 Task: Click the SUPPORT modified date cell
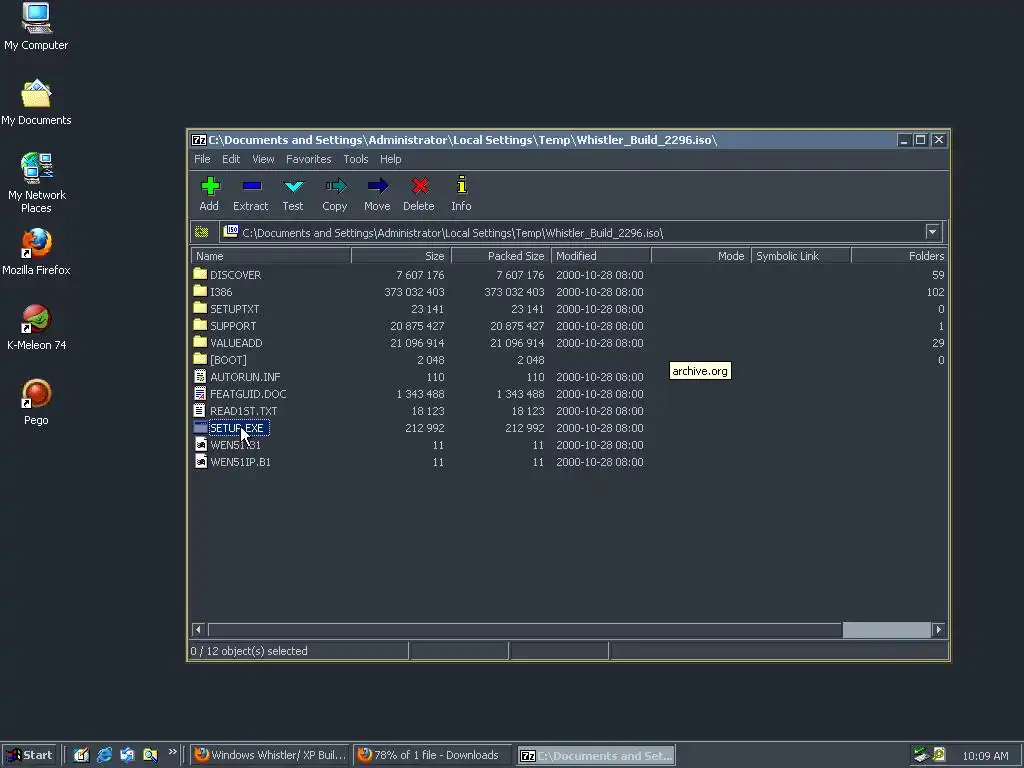[x=600, y=326]
